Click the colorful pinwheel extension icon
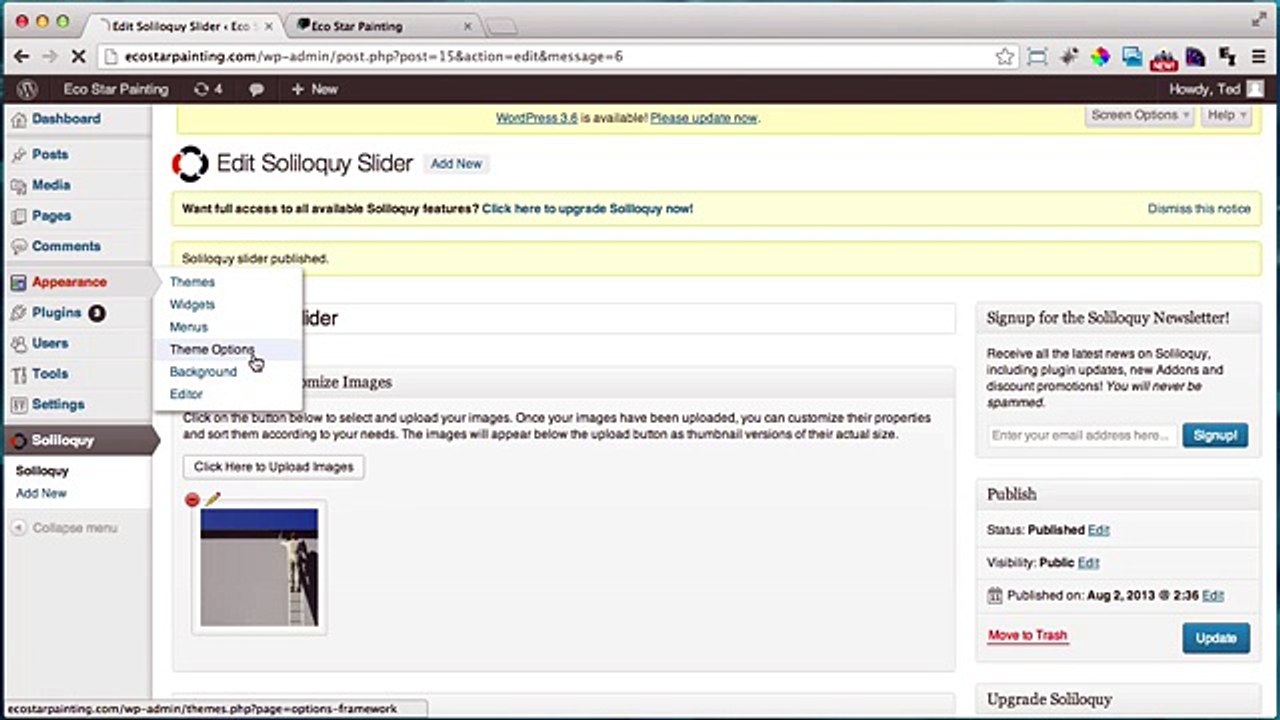1280x720 pixels. click(1100, 57)
